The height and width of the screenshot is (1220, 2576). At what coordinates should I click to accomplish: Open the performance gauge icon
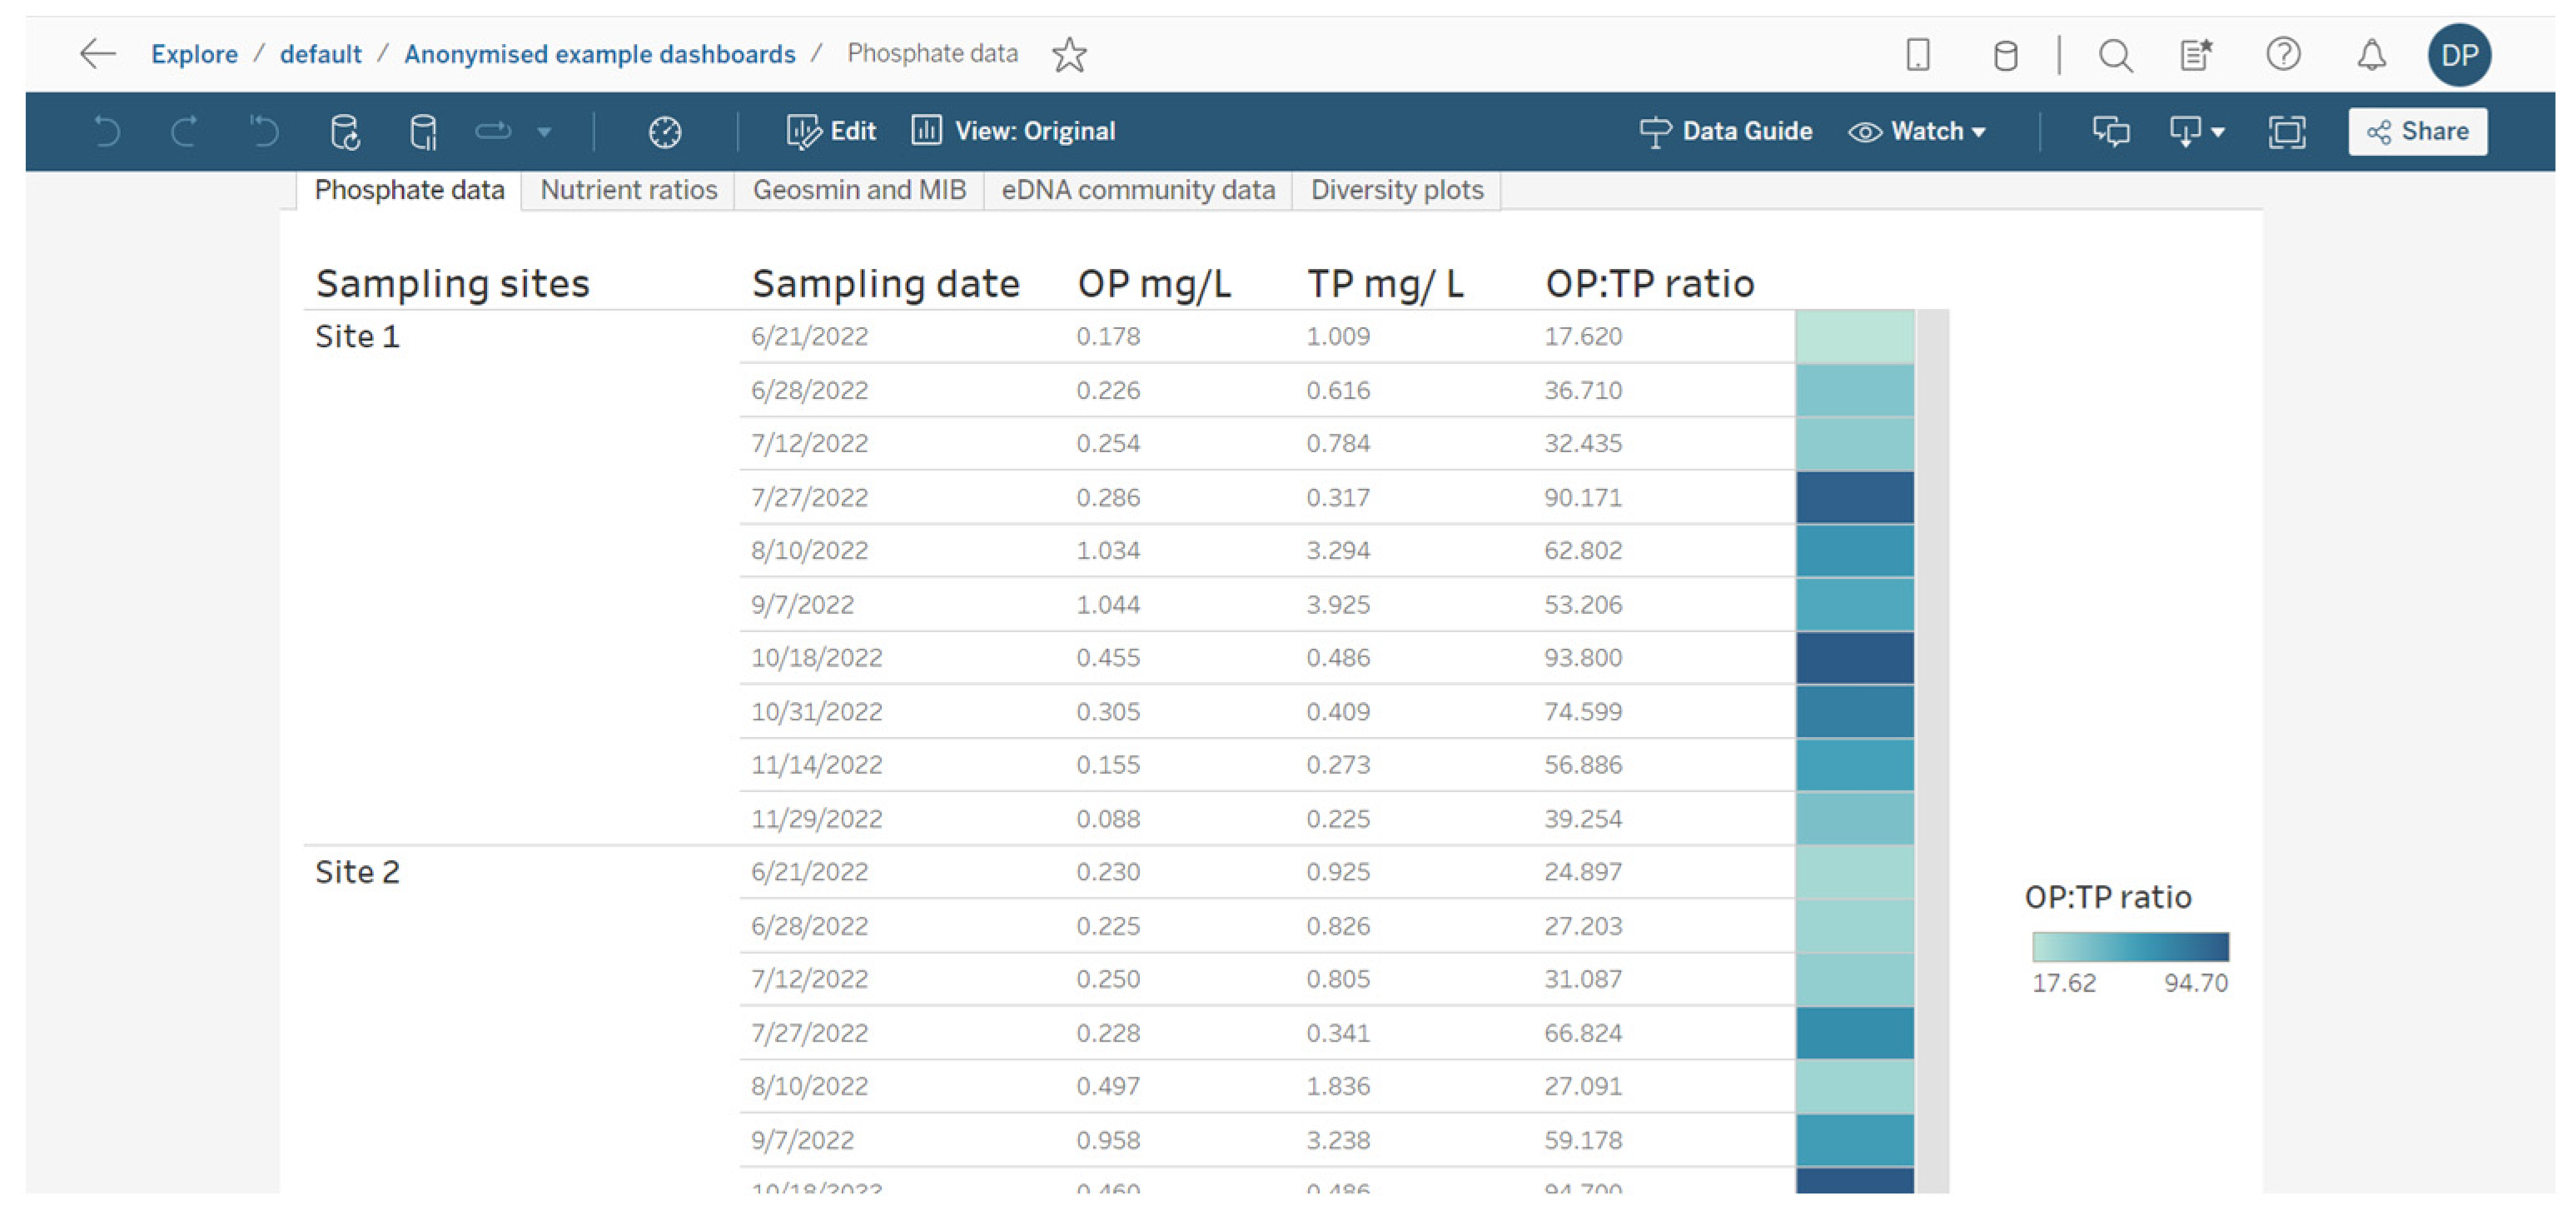tap(665, 131)
